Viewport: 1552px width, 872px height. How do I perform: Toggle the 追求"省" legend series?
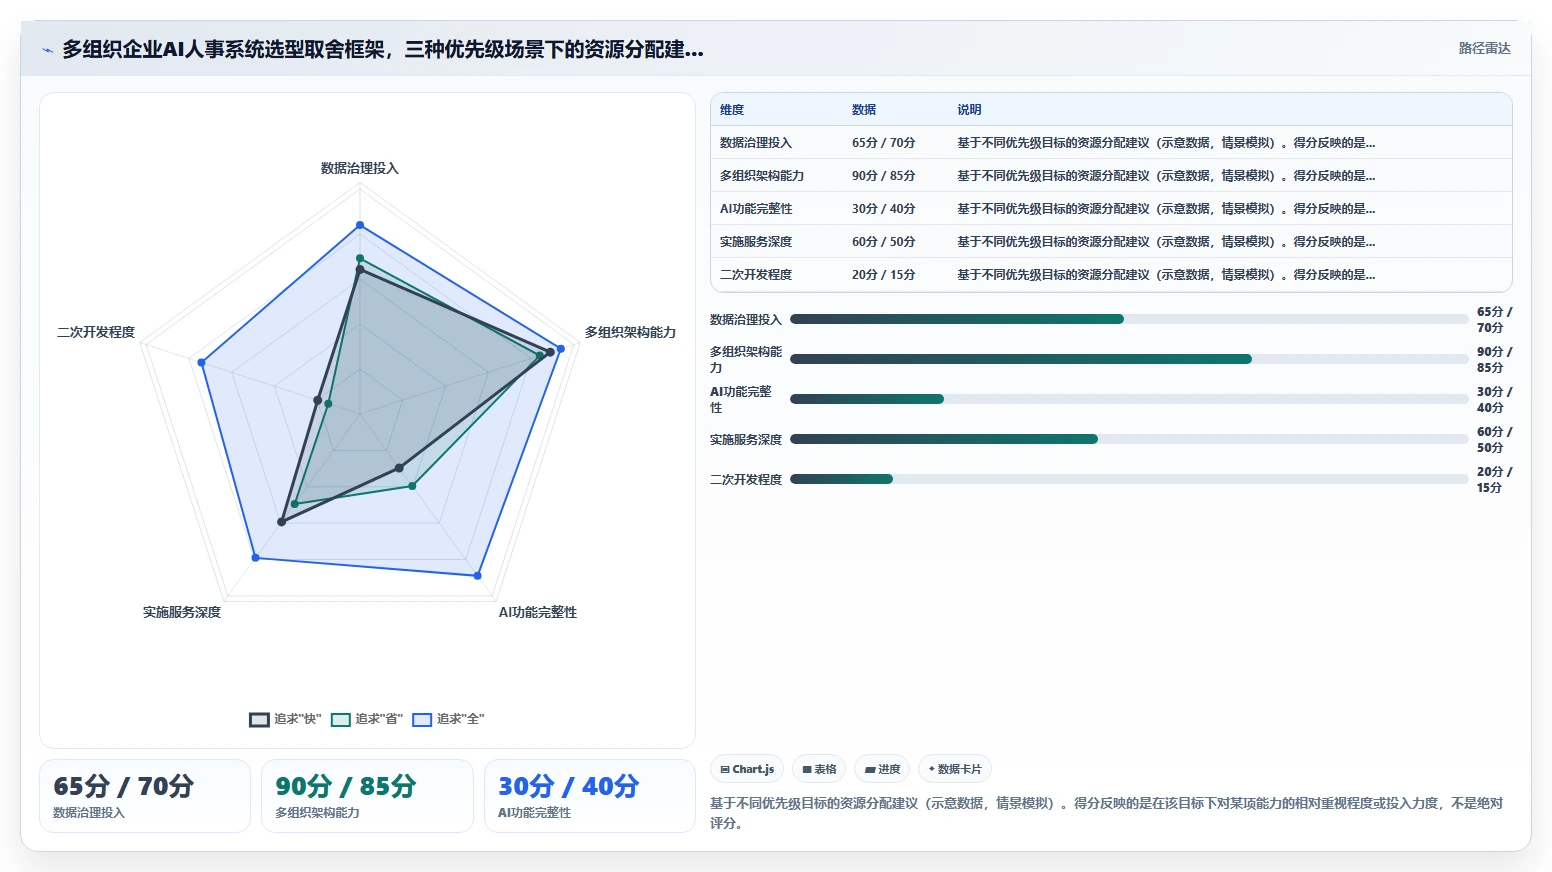click(x=366, y=719)
